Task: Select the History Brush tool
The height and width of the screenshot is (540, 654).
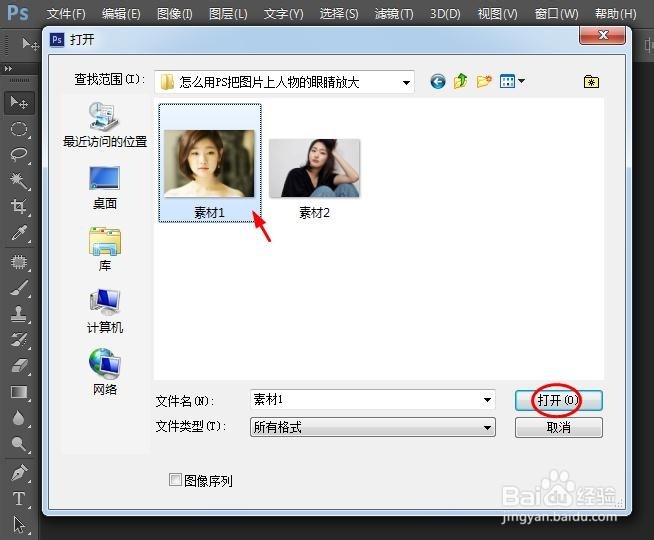Action: 19,339
